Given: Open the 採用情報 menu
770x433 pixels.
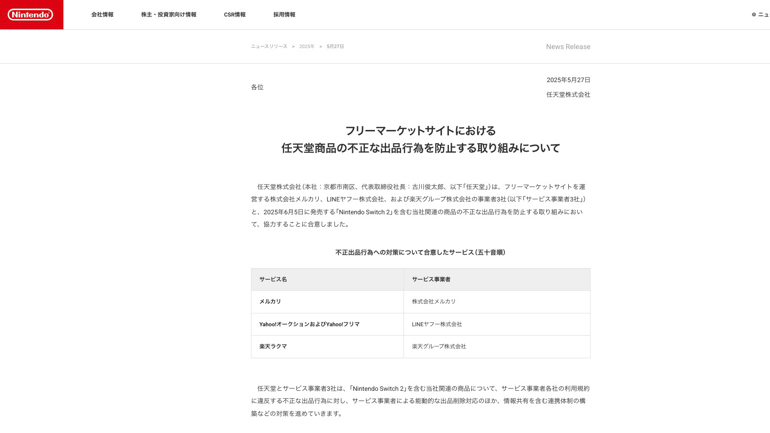Looking at the screenshot, I should point(284,15).
